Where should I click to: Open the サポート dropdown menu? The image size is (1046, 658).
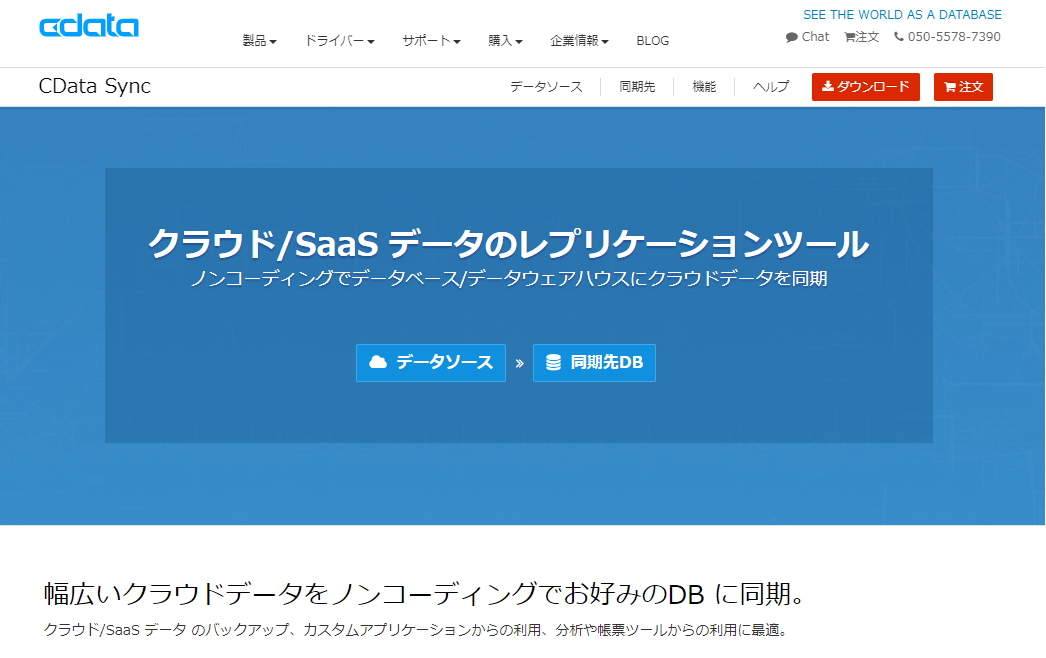(x=431, y=41)
